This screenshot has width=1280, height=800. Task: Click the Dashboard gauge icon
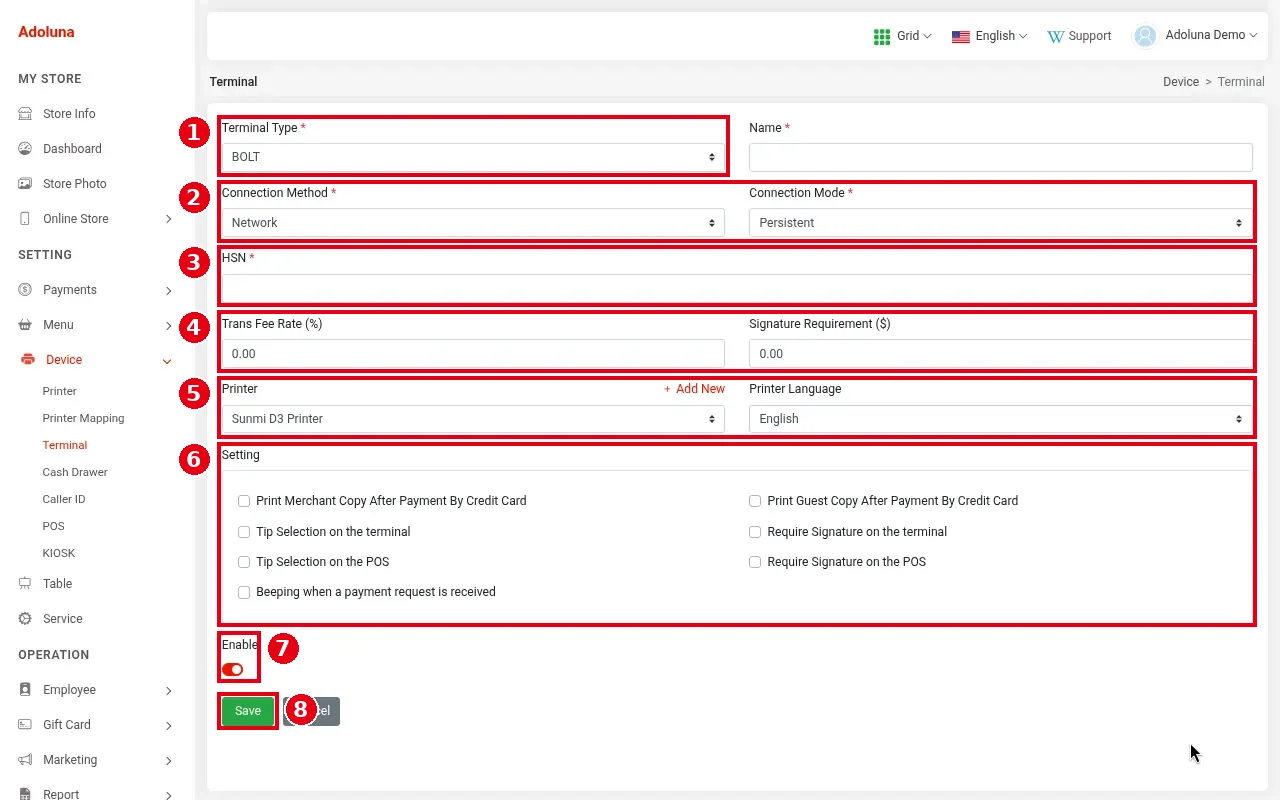click(25, 149)
